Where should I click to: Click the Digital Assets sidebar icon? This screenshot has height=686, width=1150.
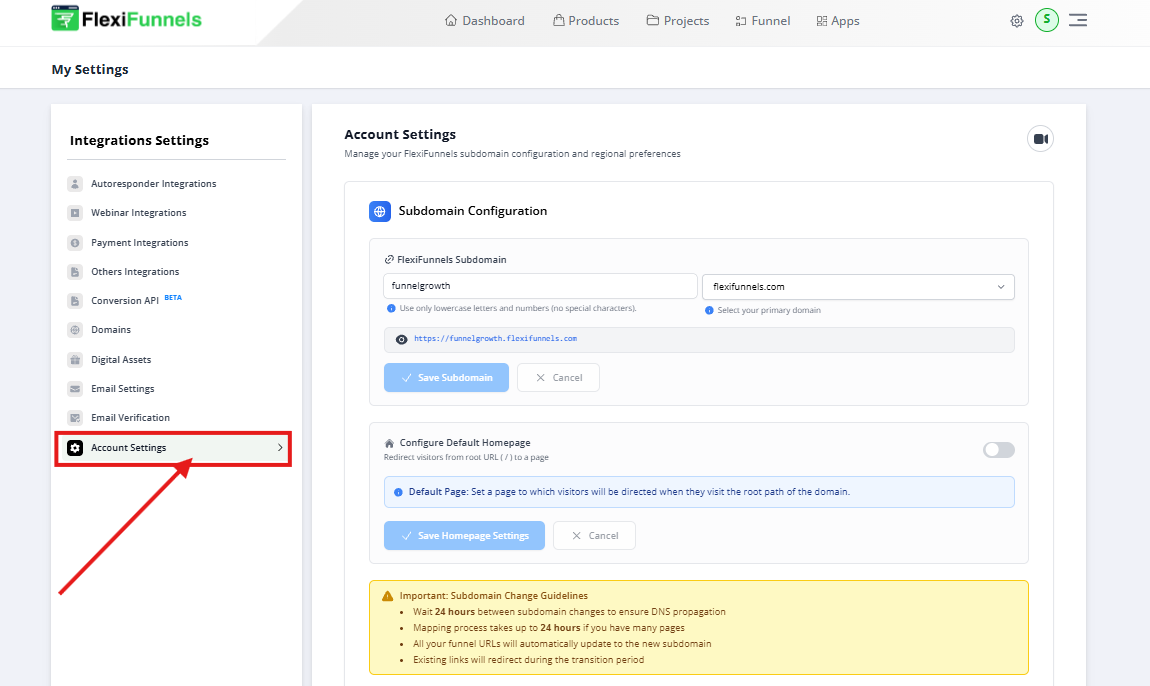75,360
